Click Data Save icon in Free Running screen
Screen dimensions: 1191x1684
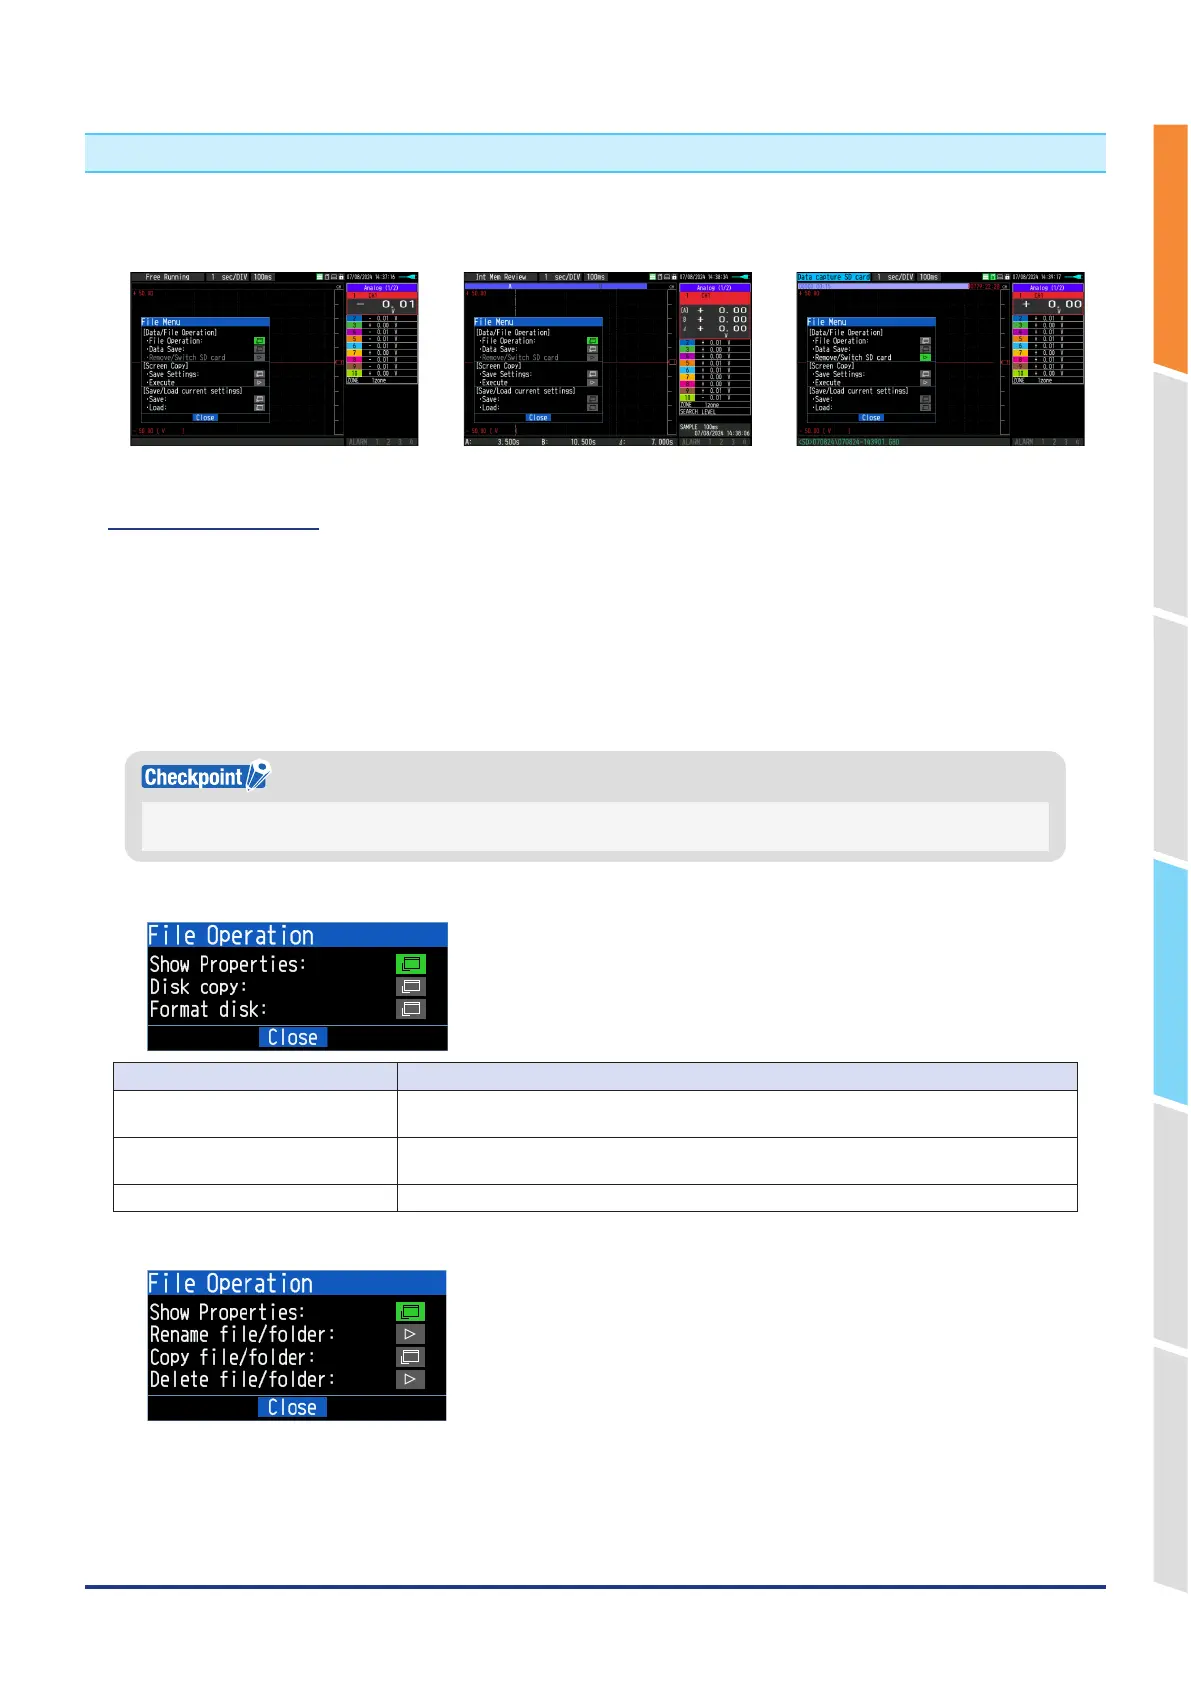tap(259, 349)
